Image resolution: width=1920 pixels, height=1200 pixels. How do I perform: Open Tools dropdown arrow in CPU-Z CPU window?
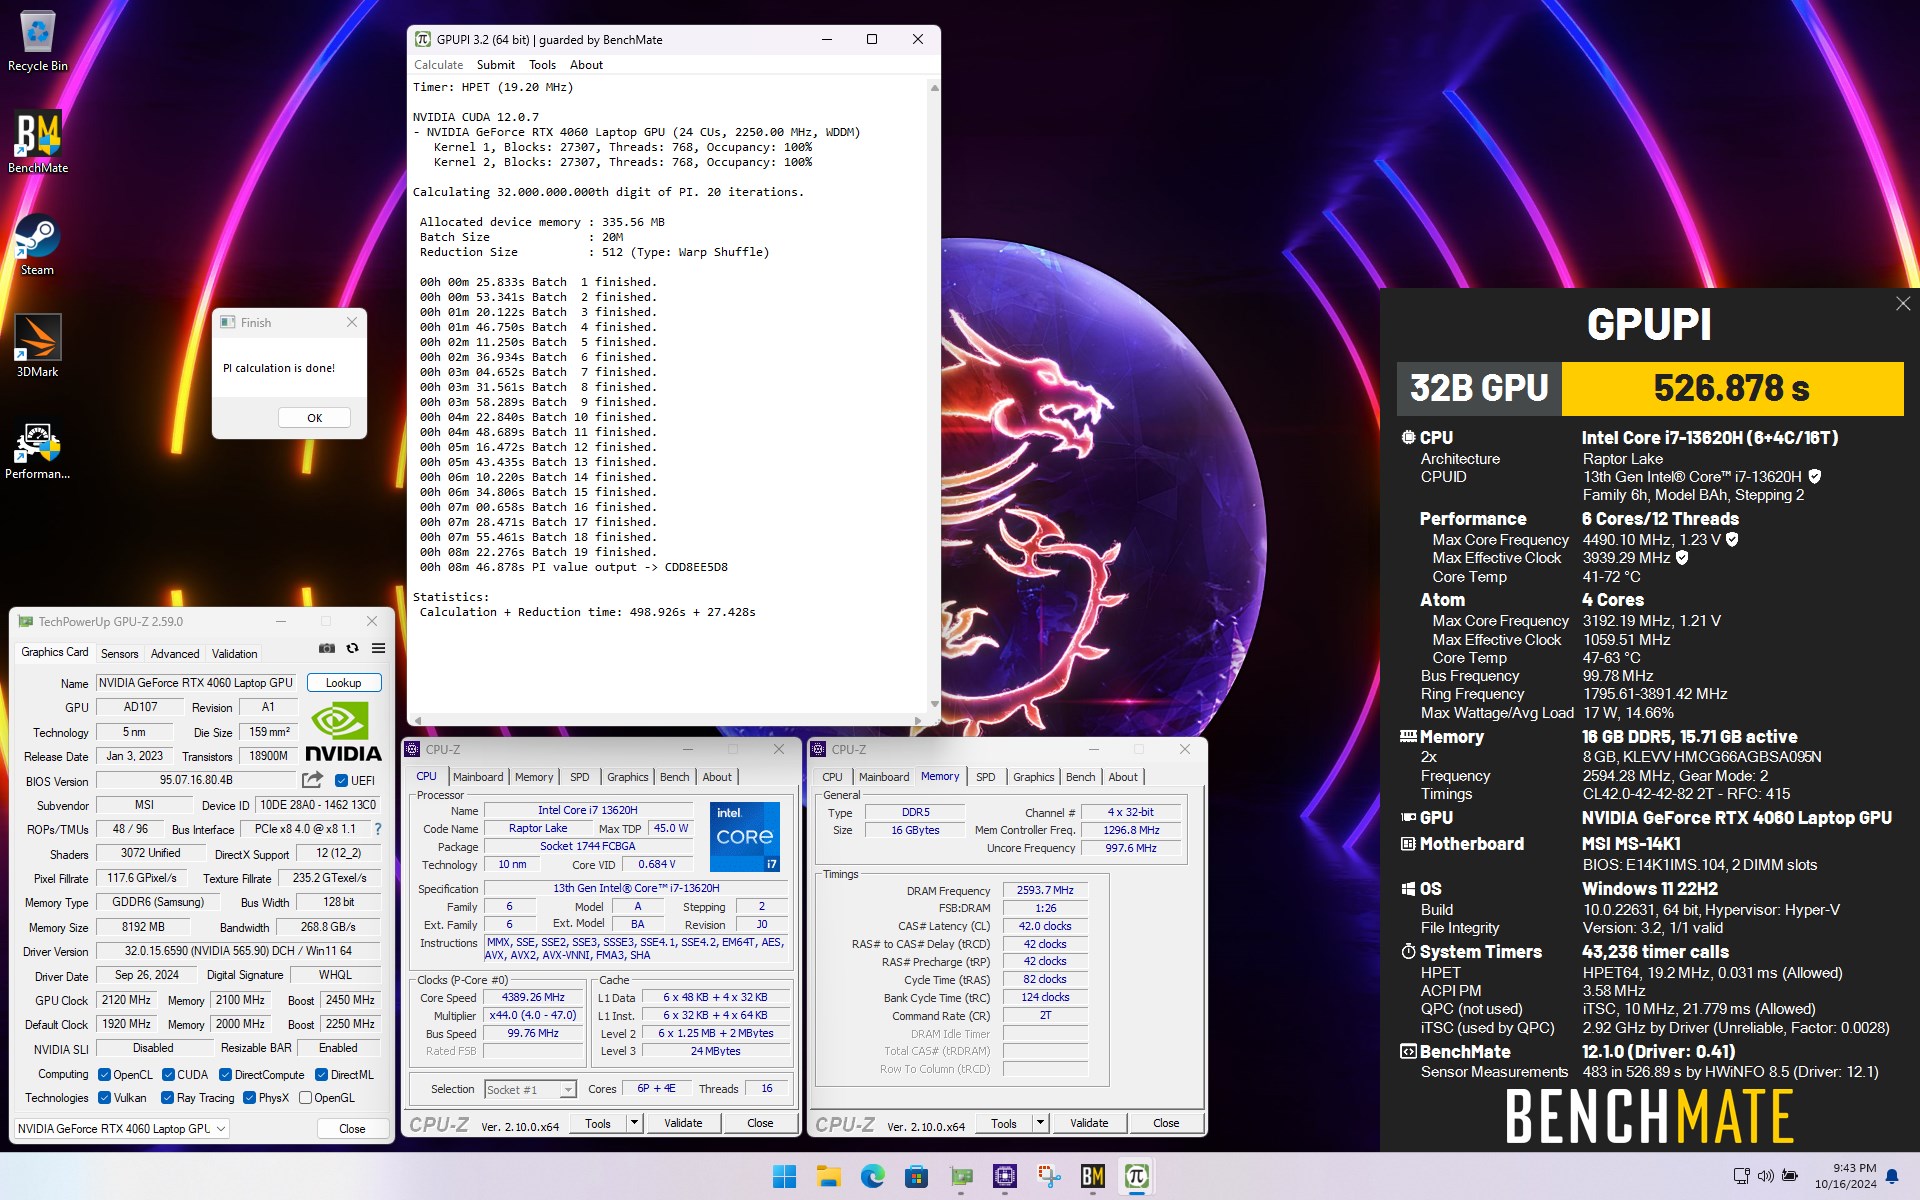tap(634, 1123)
